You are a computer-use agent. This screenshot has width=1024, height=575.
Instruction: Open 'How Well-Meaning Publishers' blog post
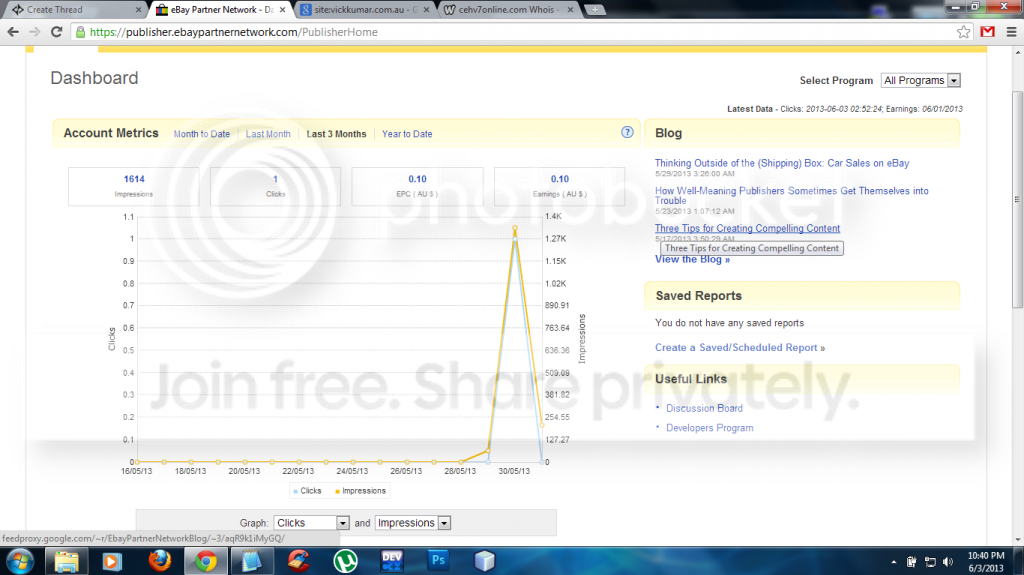point(792,195)
